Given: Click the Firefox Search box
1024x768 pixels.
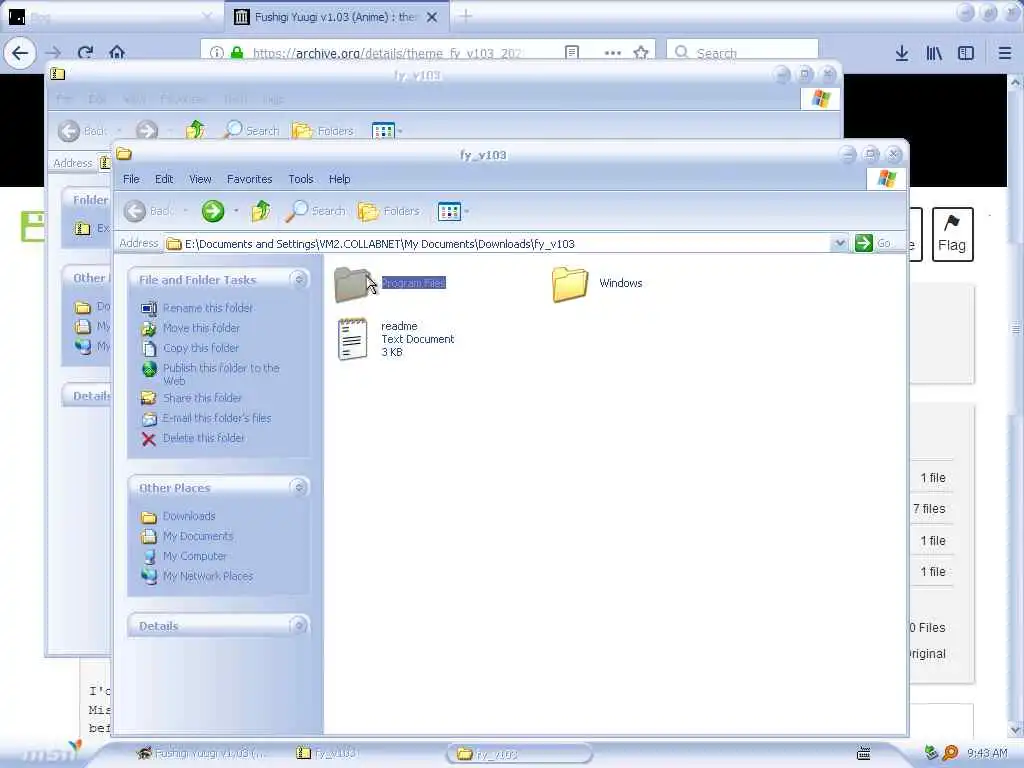Looking at the screenshot, I should pyautogui.click(x=742, y=52).
